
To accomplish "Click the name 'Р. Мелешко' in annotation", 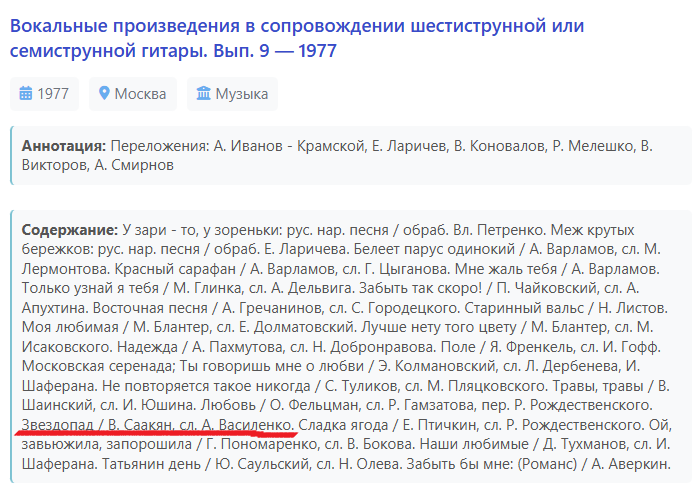I will click(x=593, y=146).
